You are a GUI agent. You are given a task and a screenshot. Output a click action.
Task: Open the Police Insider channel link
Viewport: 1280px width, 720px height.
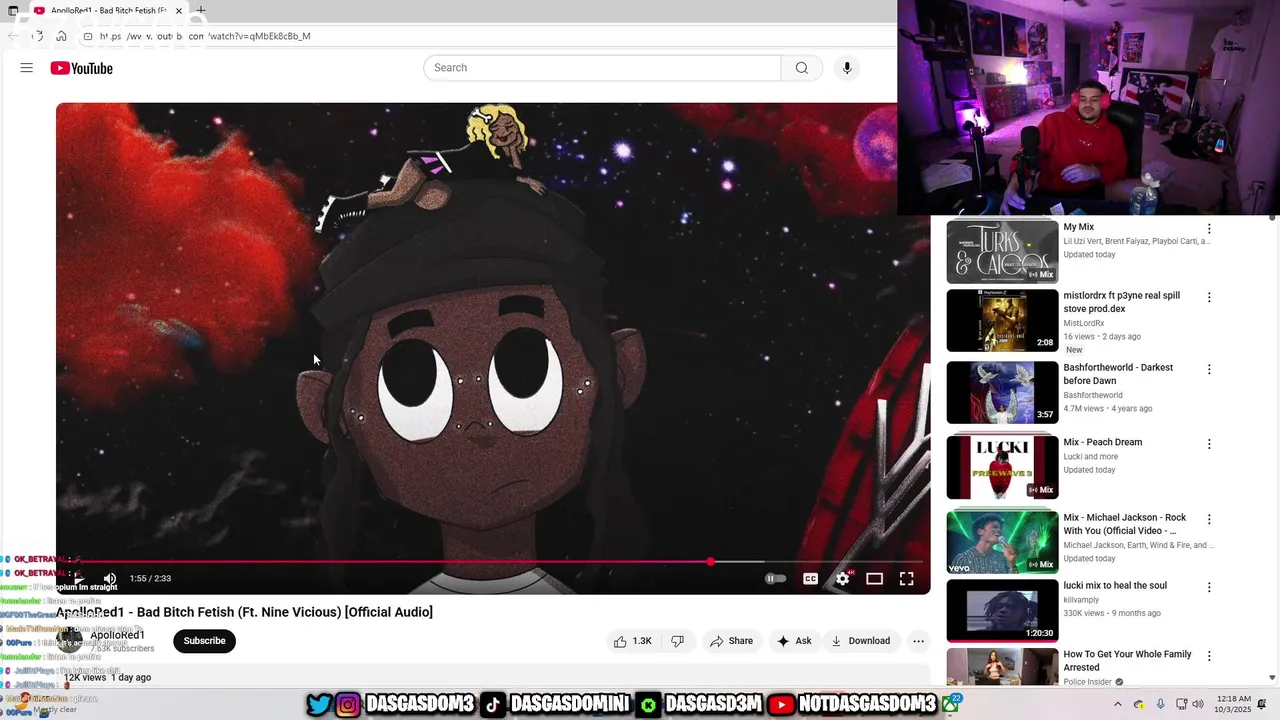(x=1088, y=682)
